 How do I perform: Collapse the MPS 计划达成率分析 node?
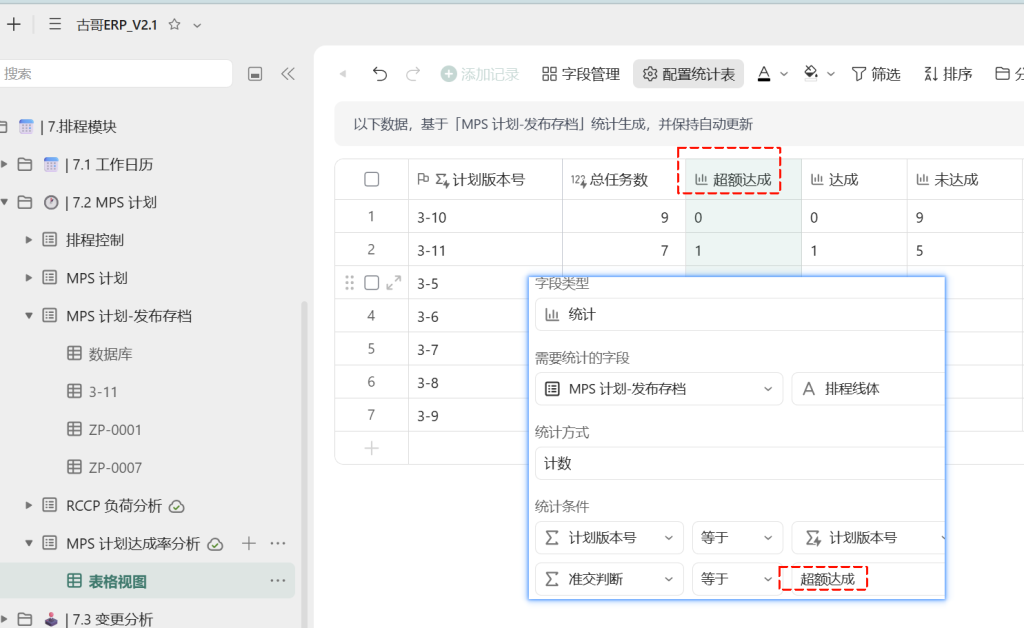(x=29, y=543)
